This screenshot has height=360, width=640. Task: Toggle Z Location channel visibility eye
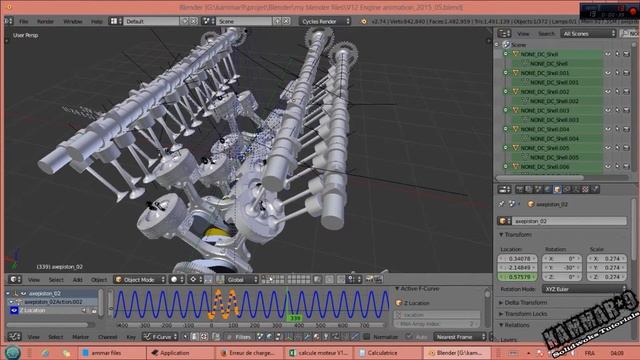tap(14, 310)
